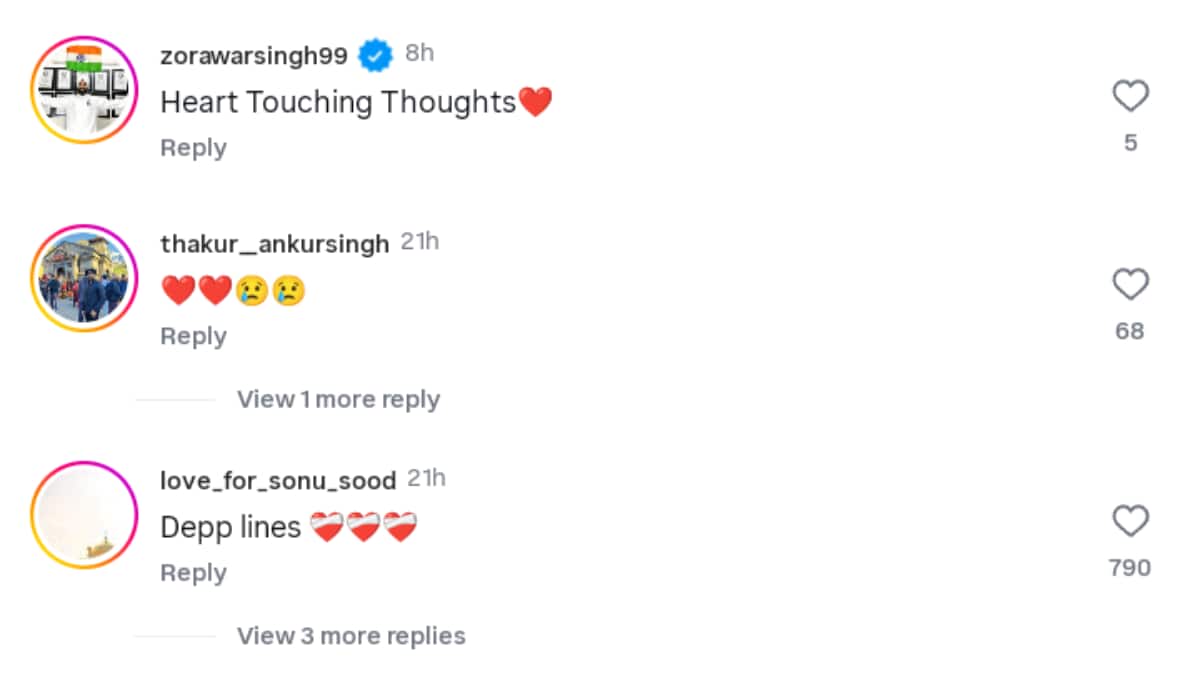Open the thakur_ankursingh username link
The image size is (1200, 675).
[x=274, y=244]
